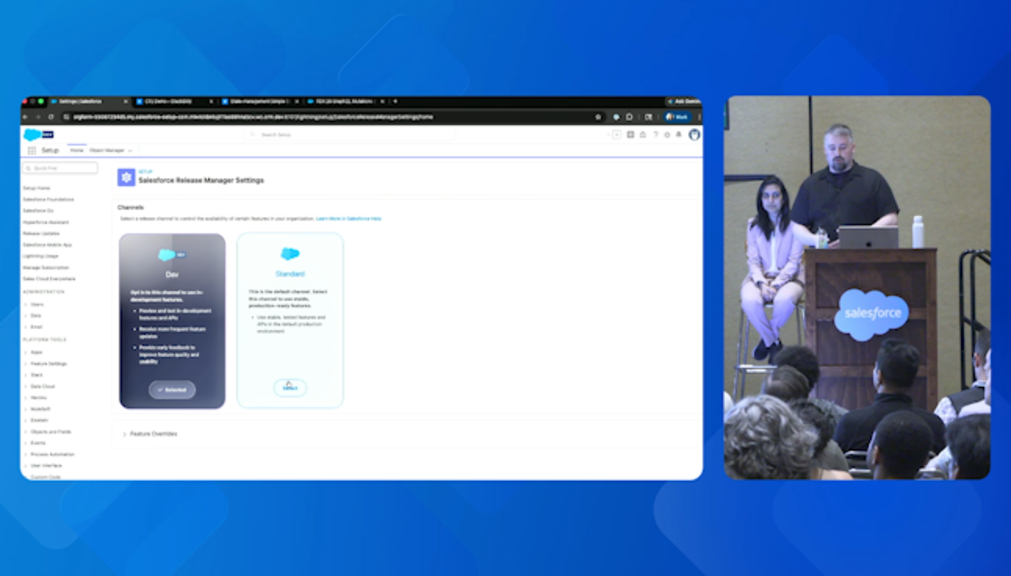
Task: Open the notifications bell icon
Action: click(679, 134)
